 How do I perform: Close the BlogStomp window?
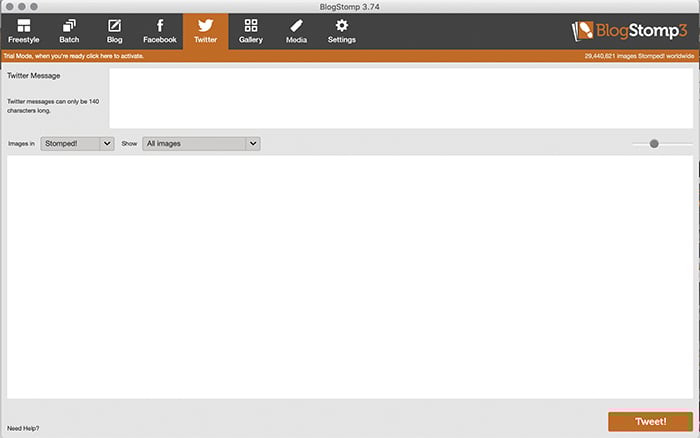click(x=9, y=7)
